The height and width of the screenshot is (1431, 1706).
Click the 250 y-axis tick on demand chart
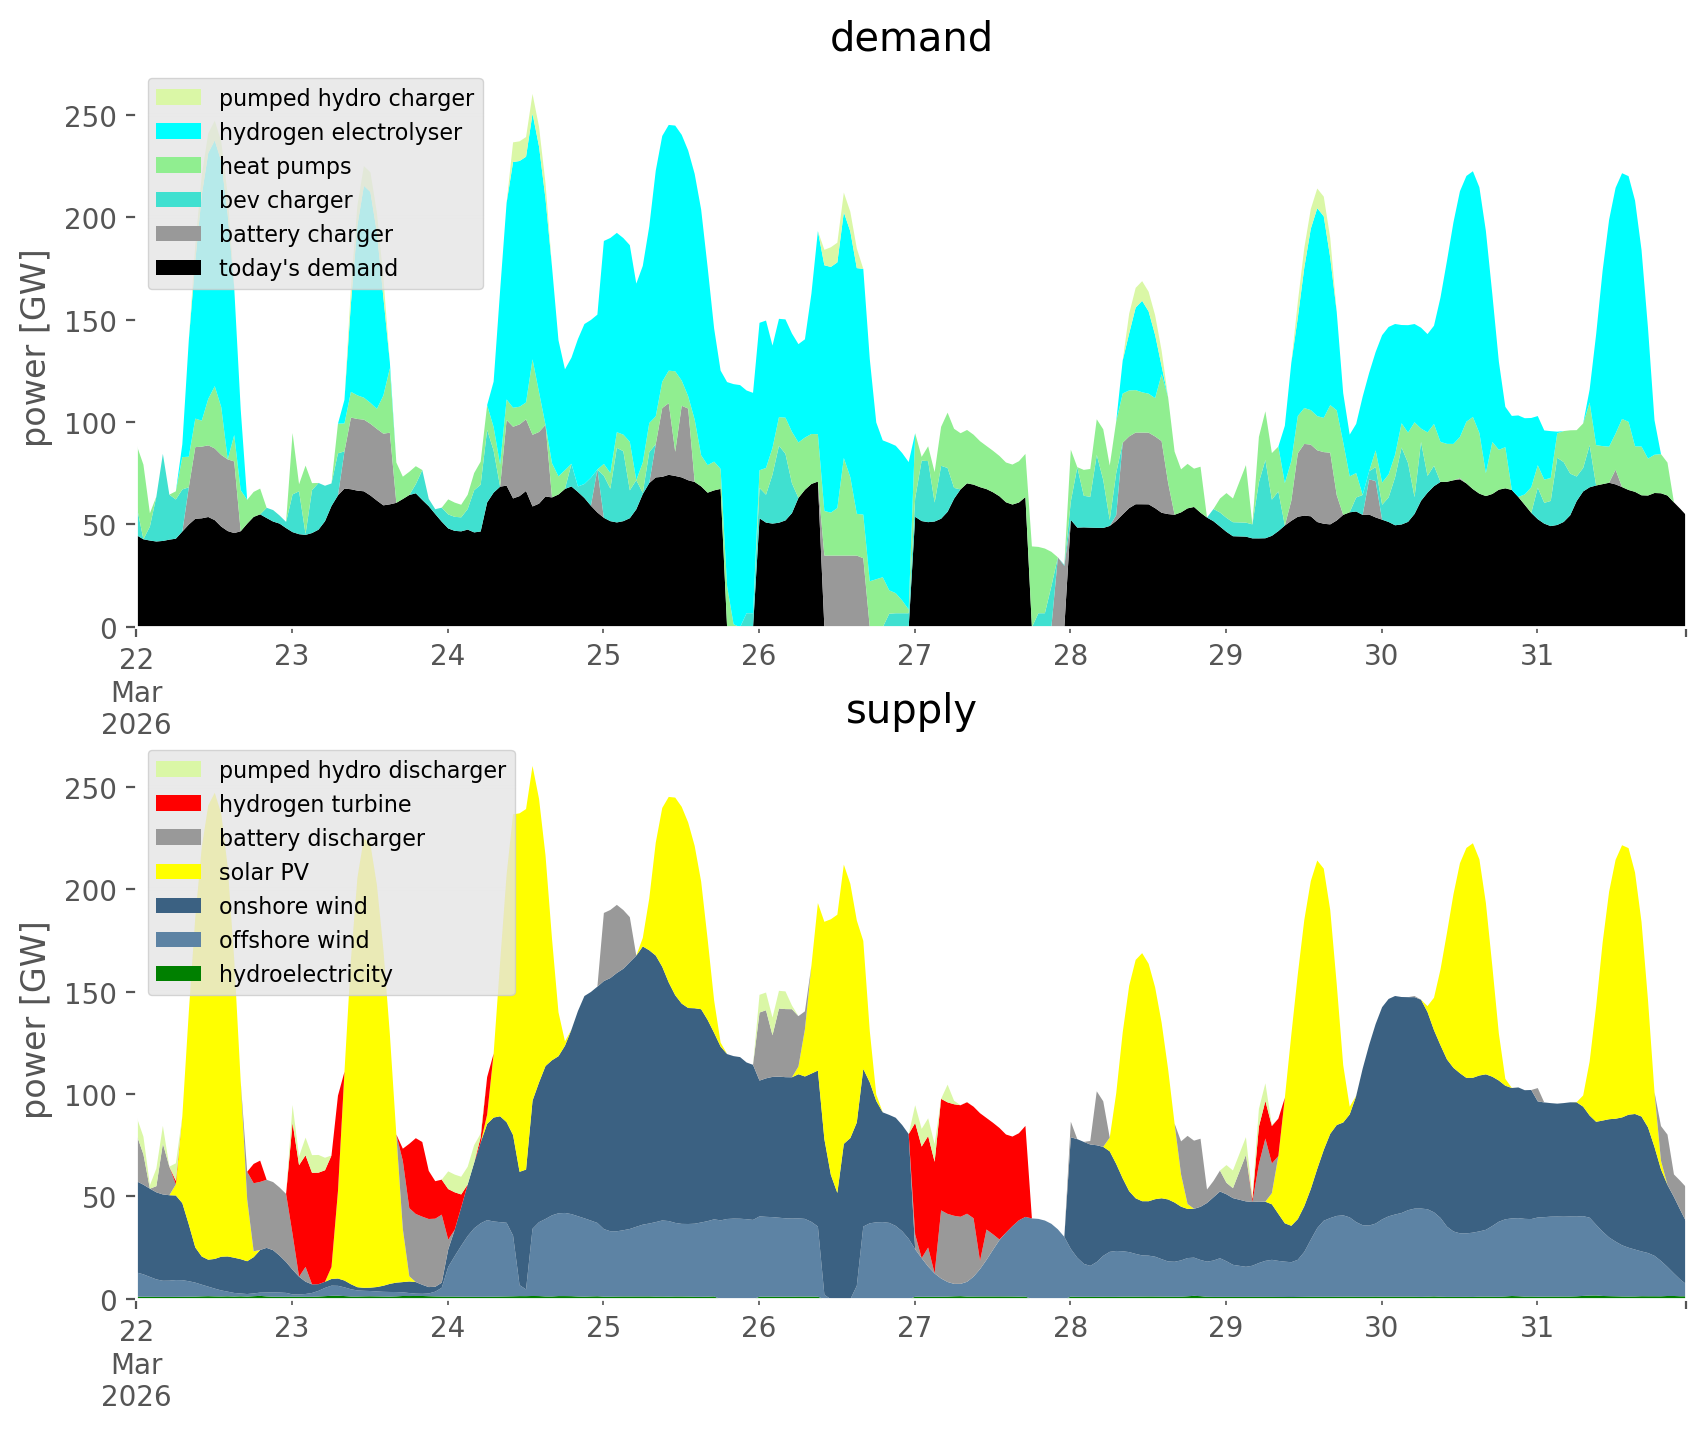pos(93,116)
